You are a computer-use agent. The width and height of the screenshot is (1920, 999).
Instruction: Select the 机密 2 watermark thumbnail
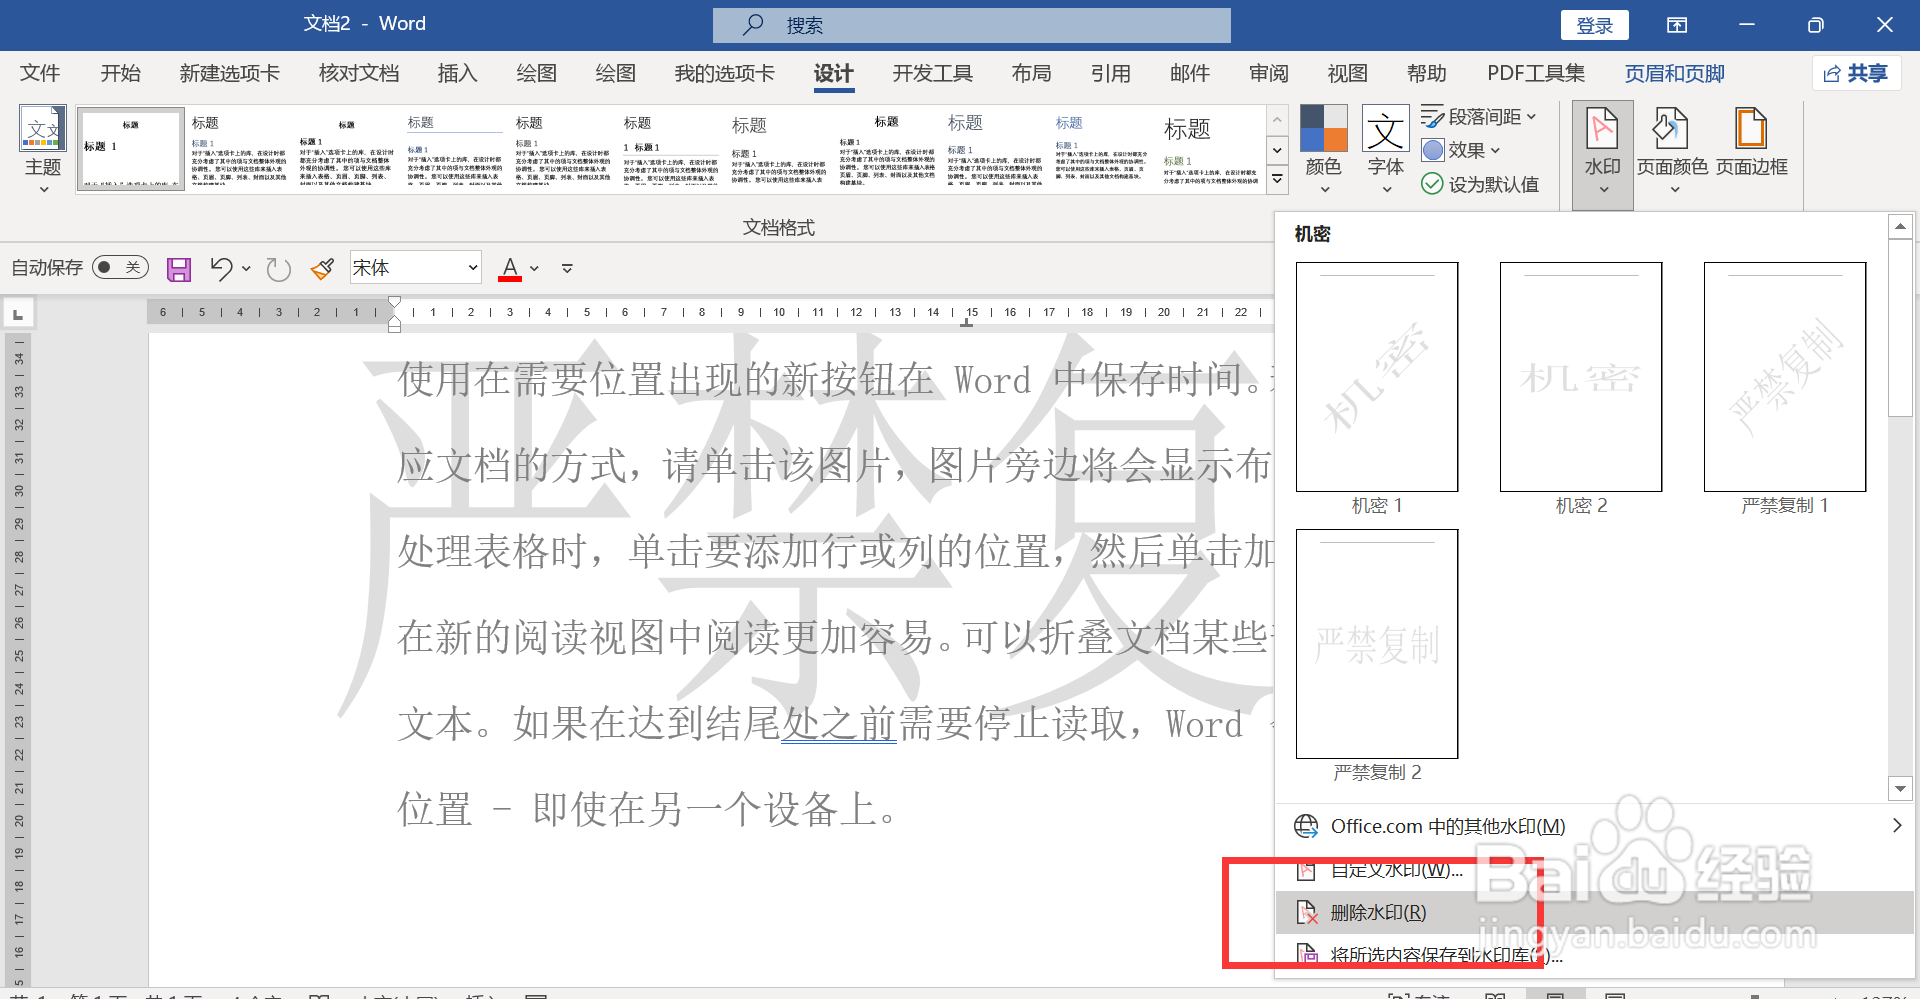(1581, 377)
